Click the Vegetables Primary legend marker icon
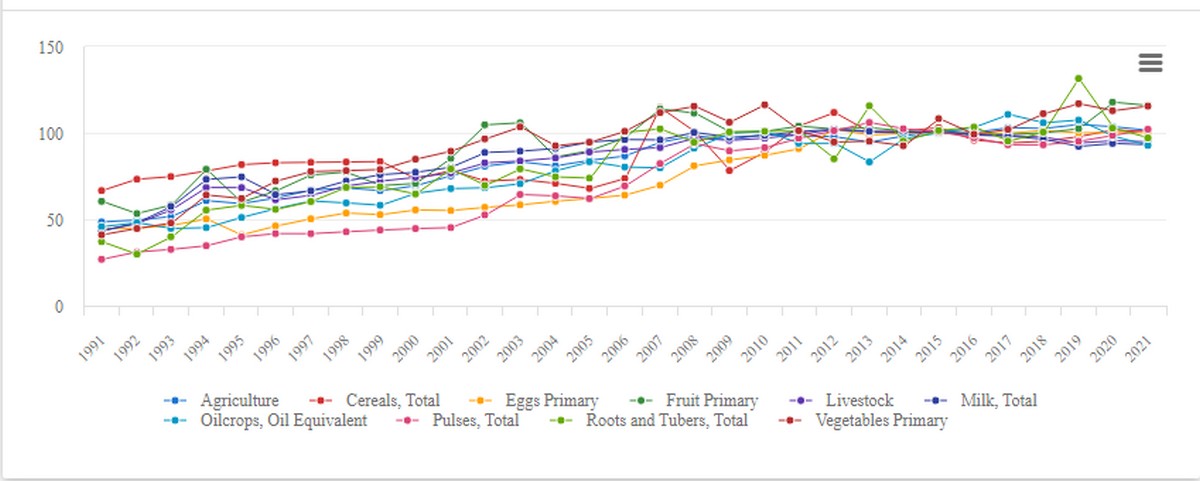 (x=790, y=421)
